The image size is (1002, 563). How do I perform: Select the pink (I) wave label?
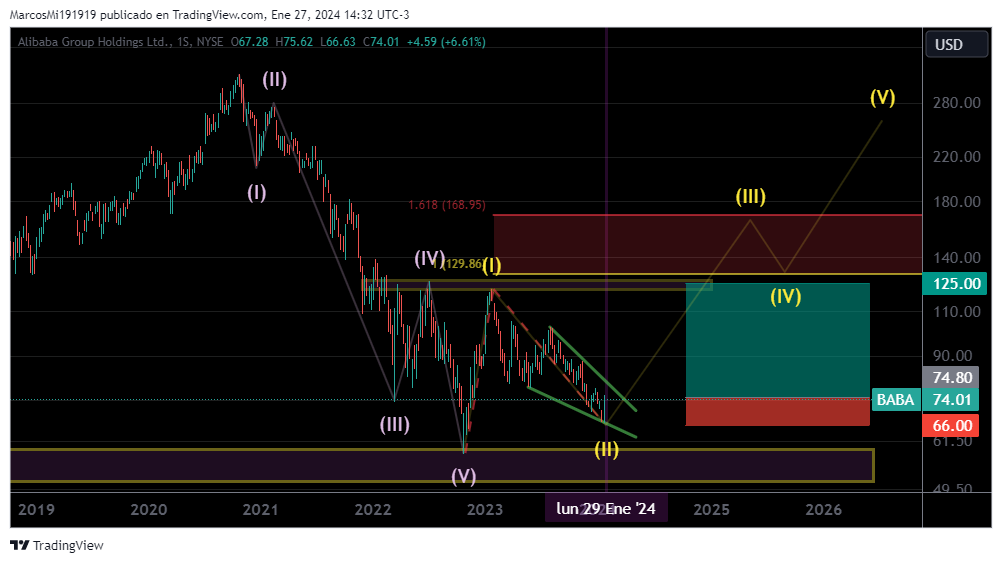257,192
